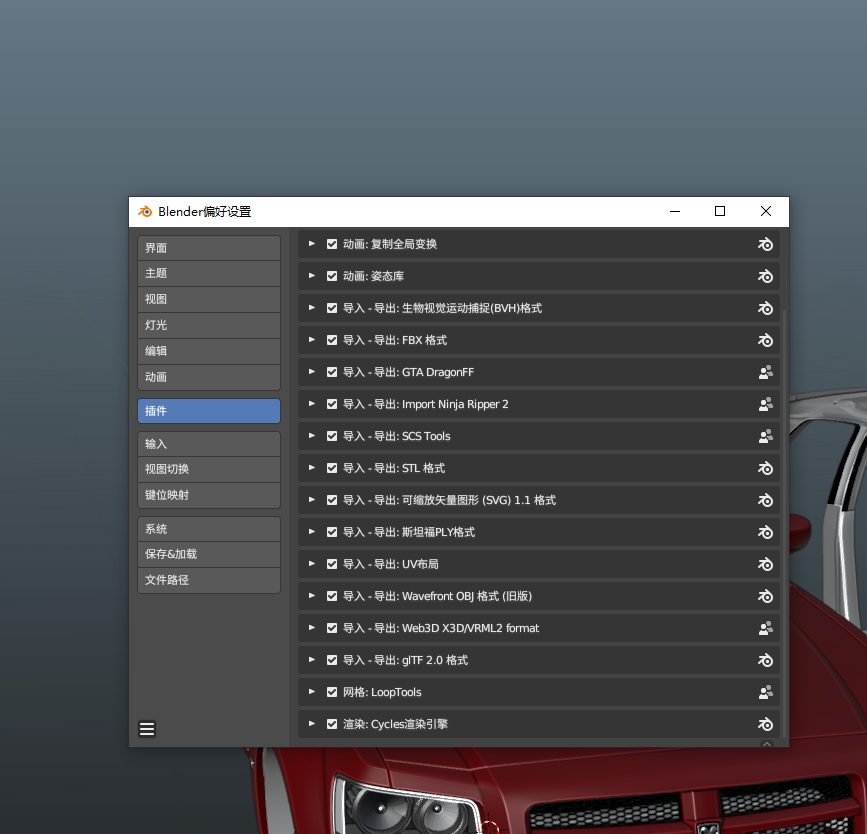Click community icon on Import Ninja Ripper 2 row

(x=765, y=404)
